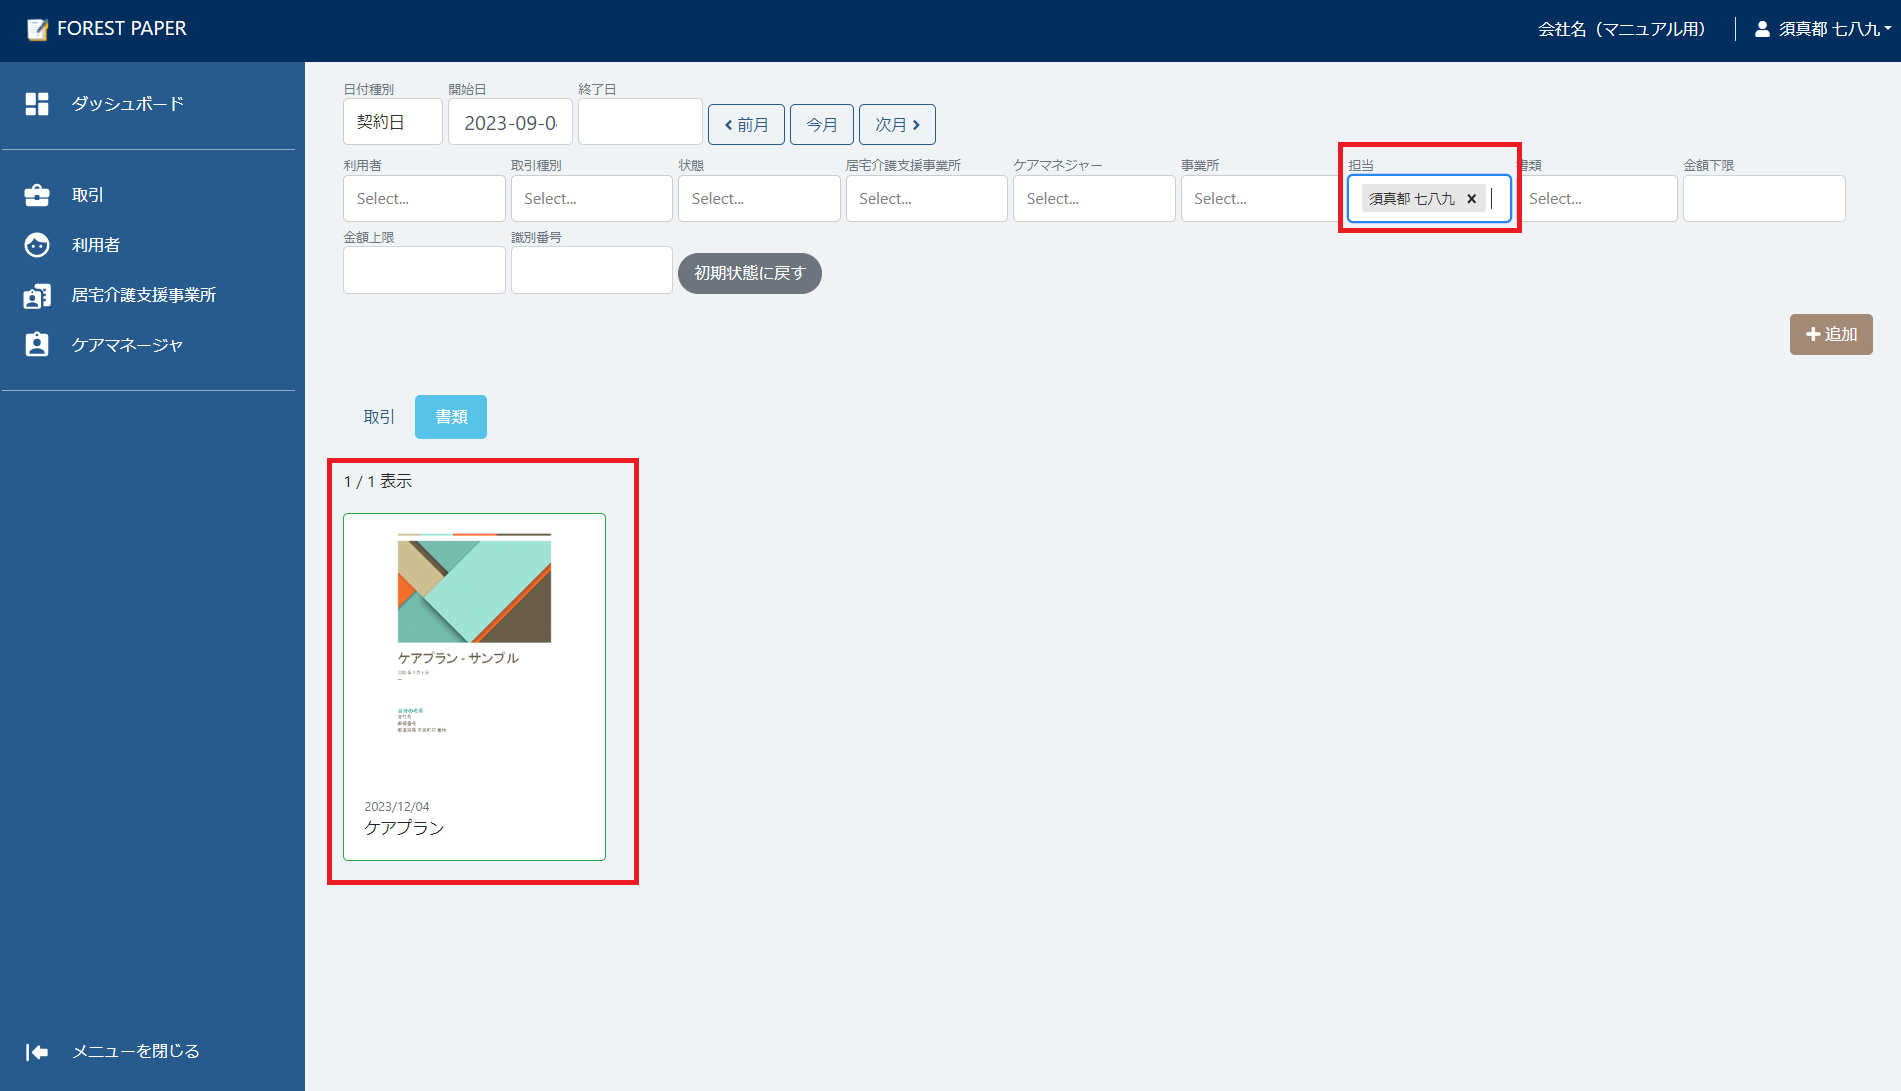The width and height of the screenshot is (1901, 1091).
Task: Collapse the menu with メニューを閉じる icon
Action: (x=37, y=1051)
